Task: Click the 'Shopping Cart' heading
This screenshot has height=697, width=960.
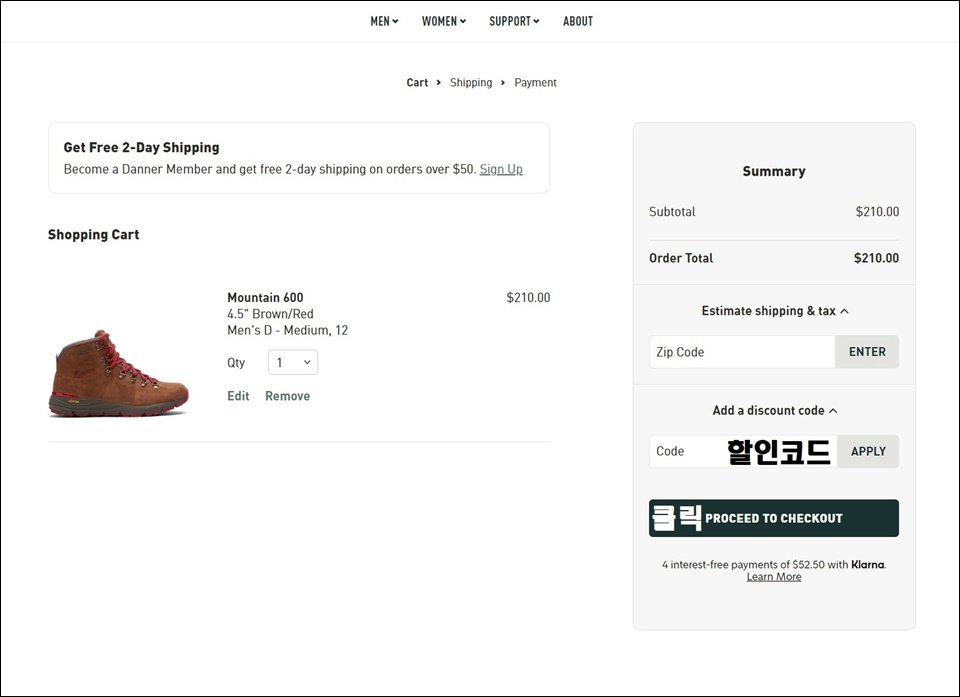Action: point(94,235)
